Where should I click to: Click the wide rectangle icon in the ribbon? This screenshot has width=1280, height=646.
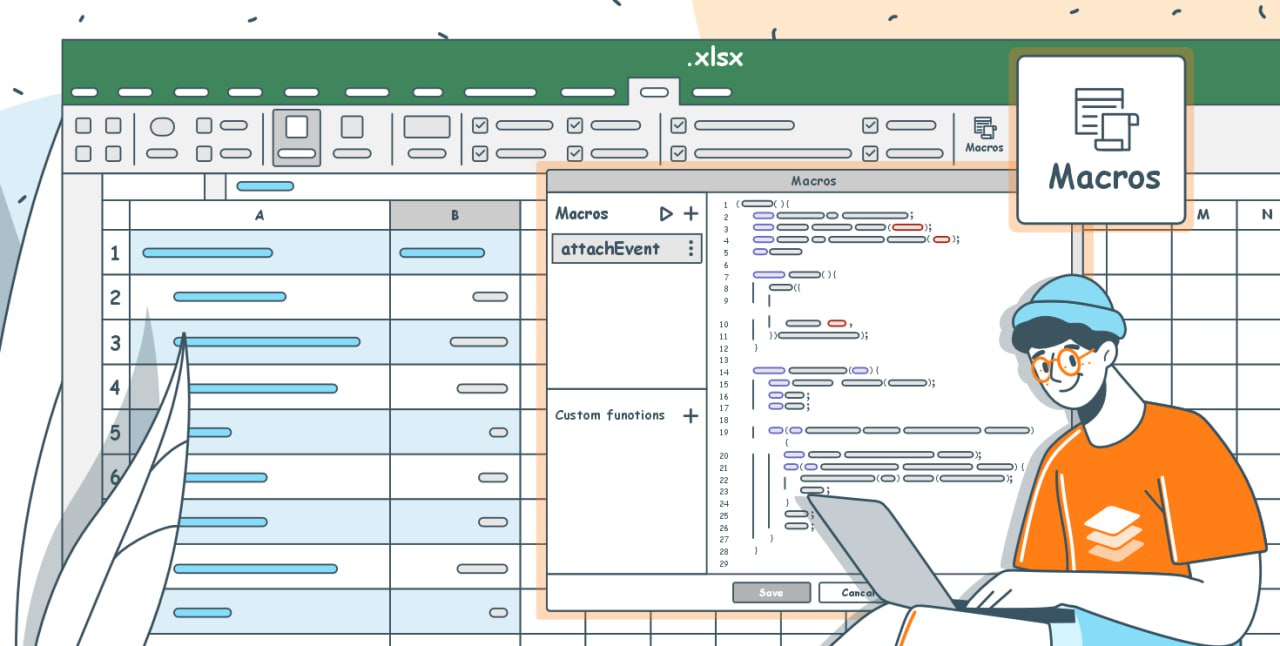pos(427,127)
